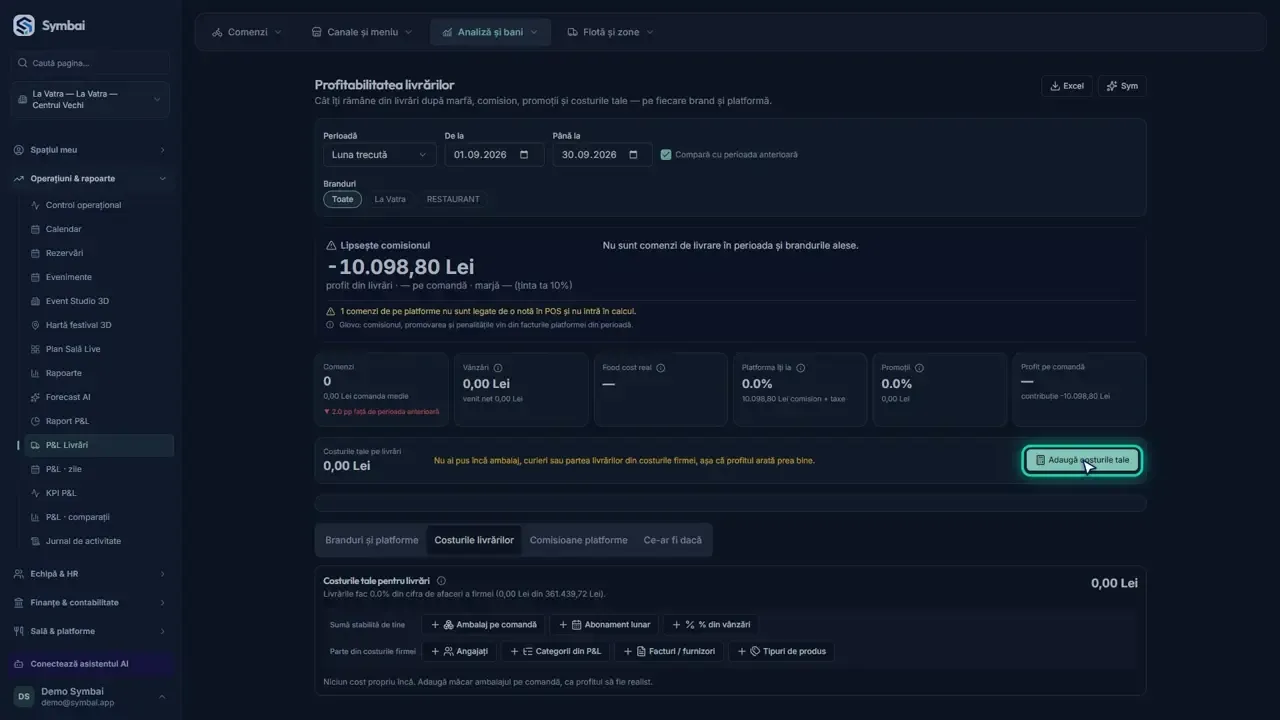This screenshot has width=1280, height=720.
Task: Select the RESTAURANT brand filter chip
Action: point(453,199)
